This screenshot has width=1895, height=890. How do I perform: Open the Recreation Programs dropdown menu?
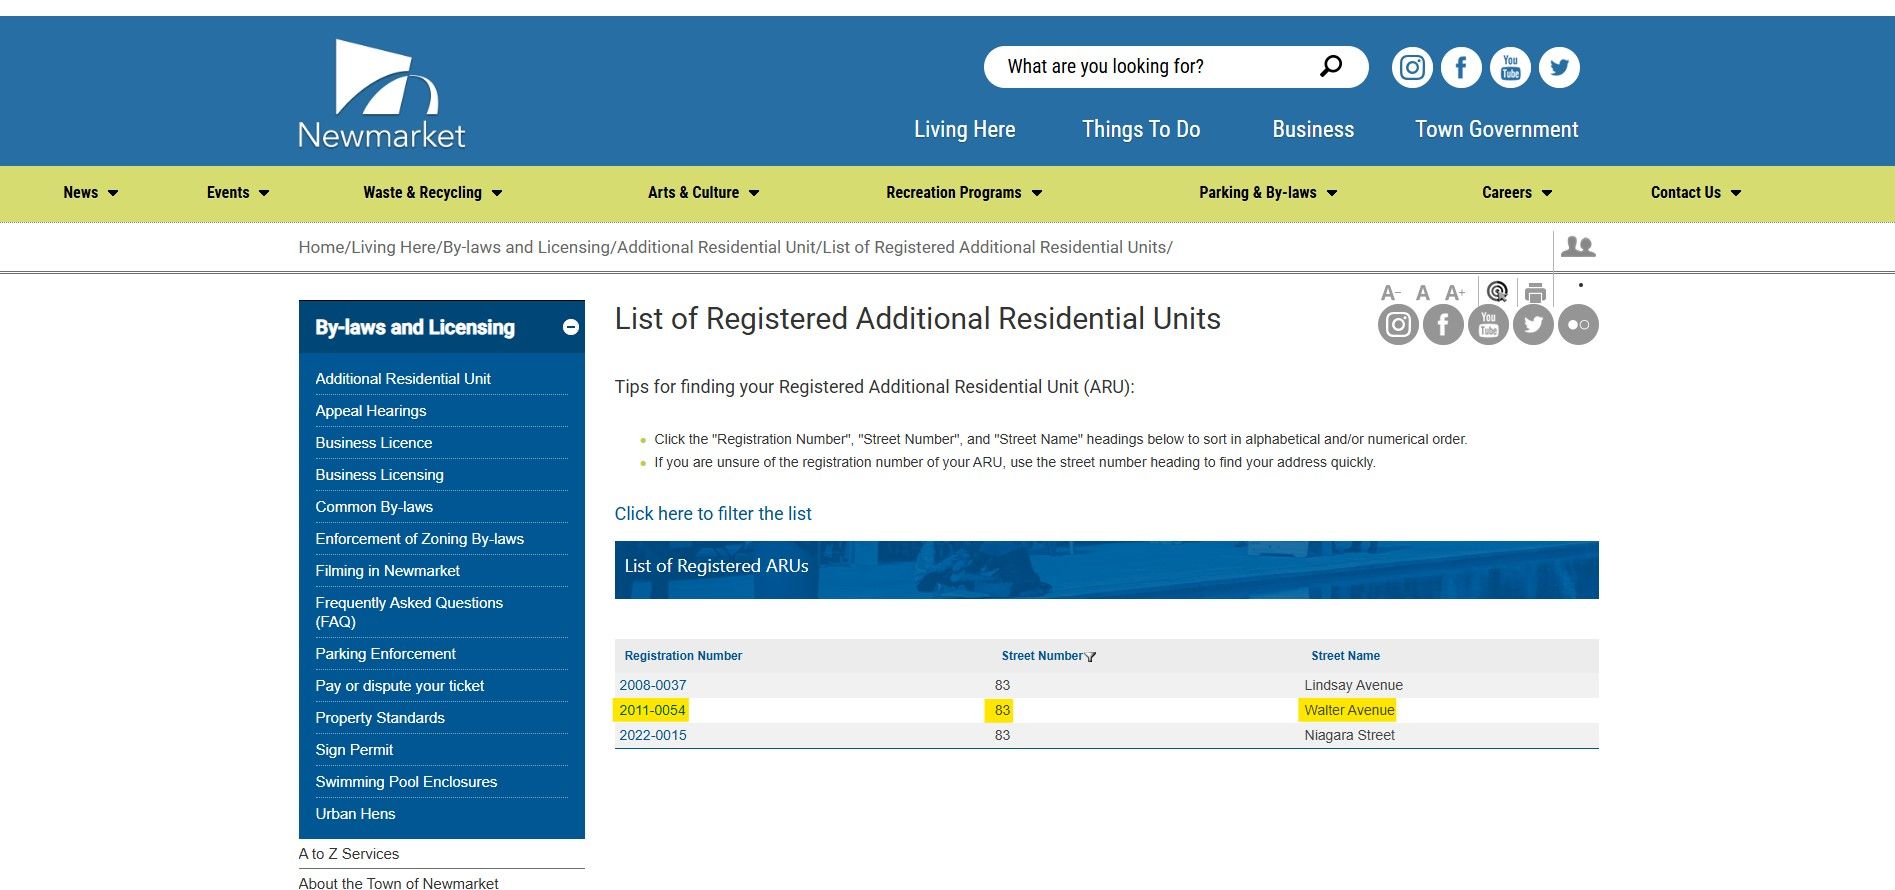pyautogui.click(x=964, y=193)
